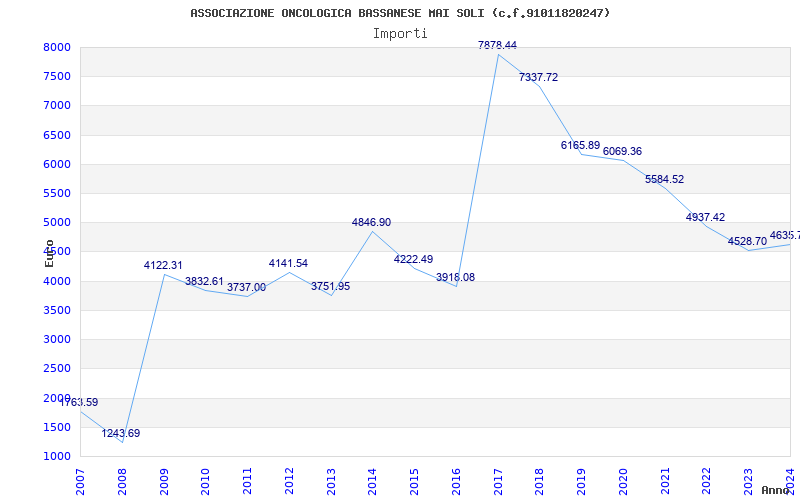Click the Importi subtitle
Viewport: 800px width, 500px height.
coord(400,34)
